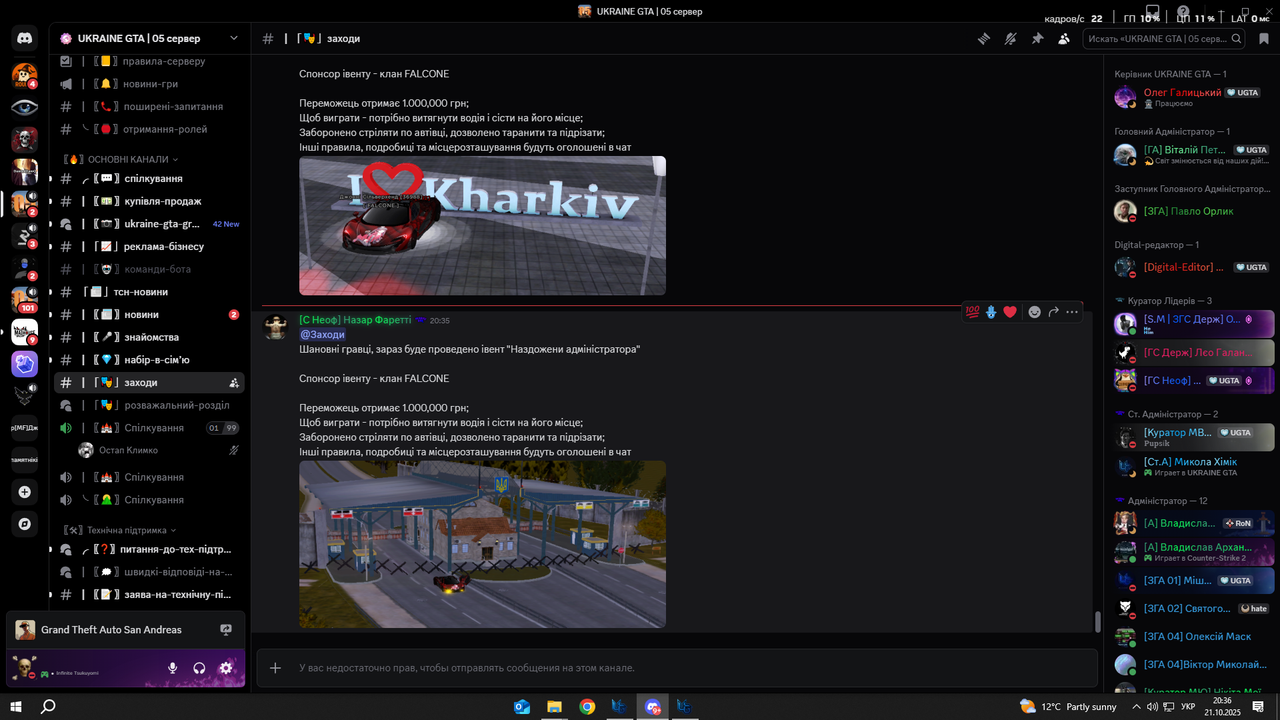The image size is (1280, 720).
Task: Open тсн-новини channel
Action: pyautogui.click(x=149, y=292)
